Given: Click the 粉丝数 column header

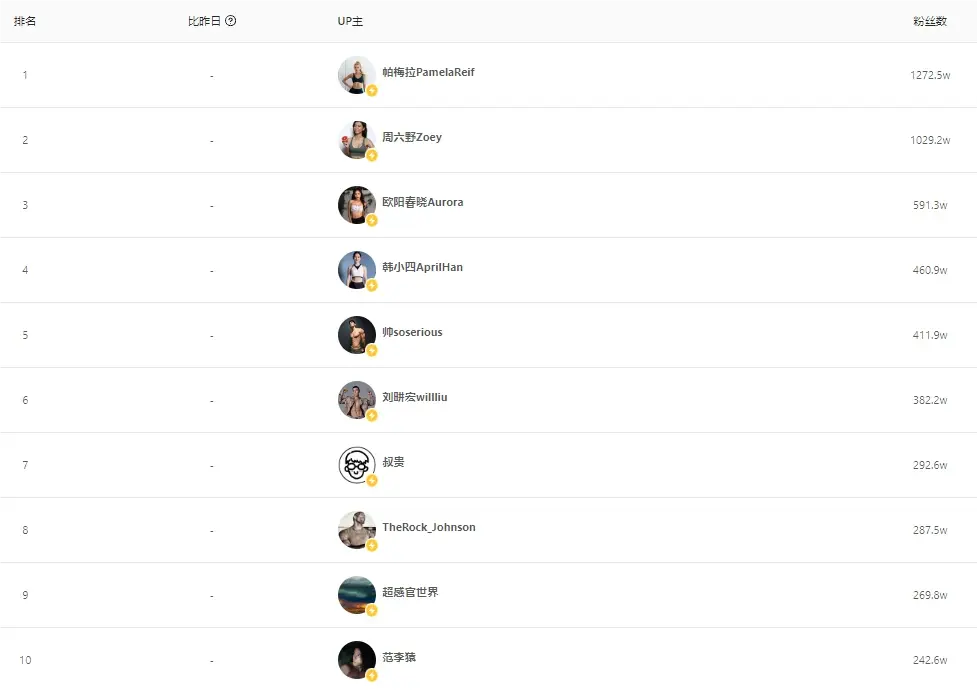Looking at the screenshot, I should point(930,21).
